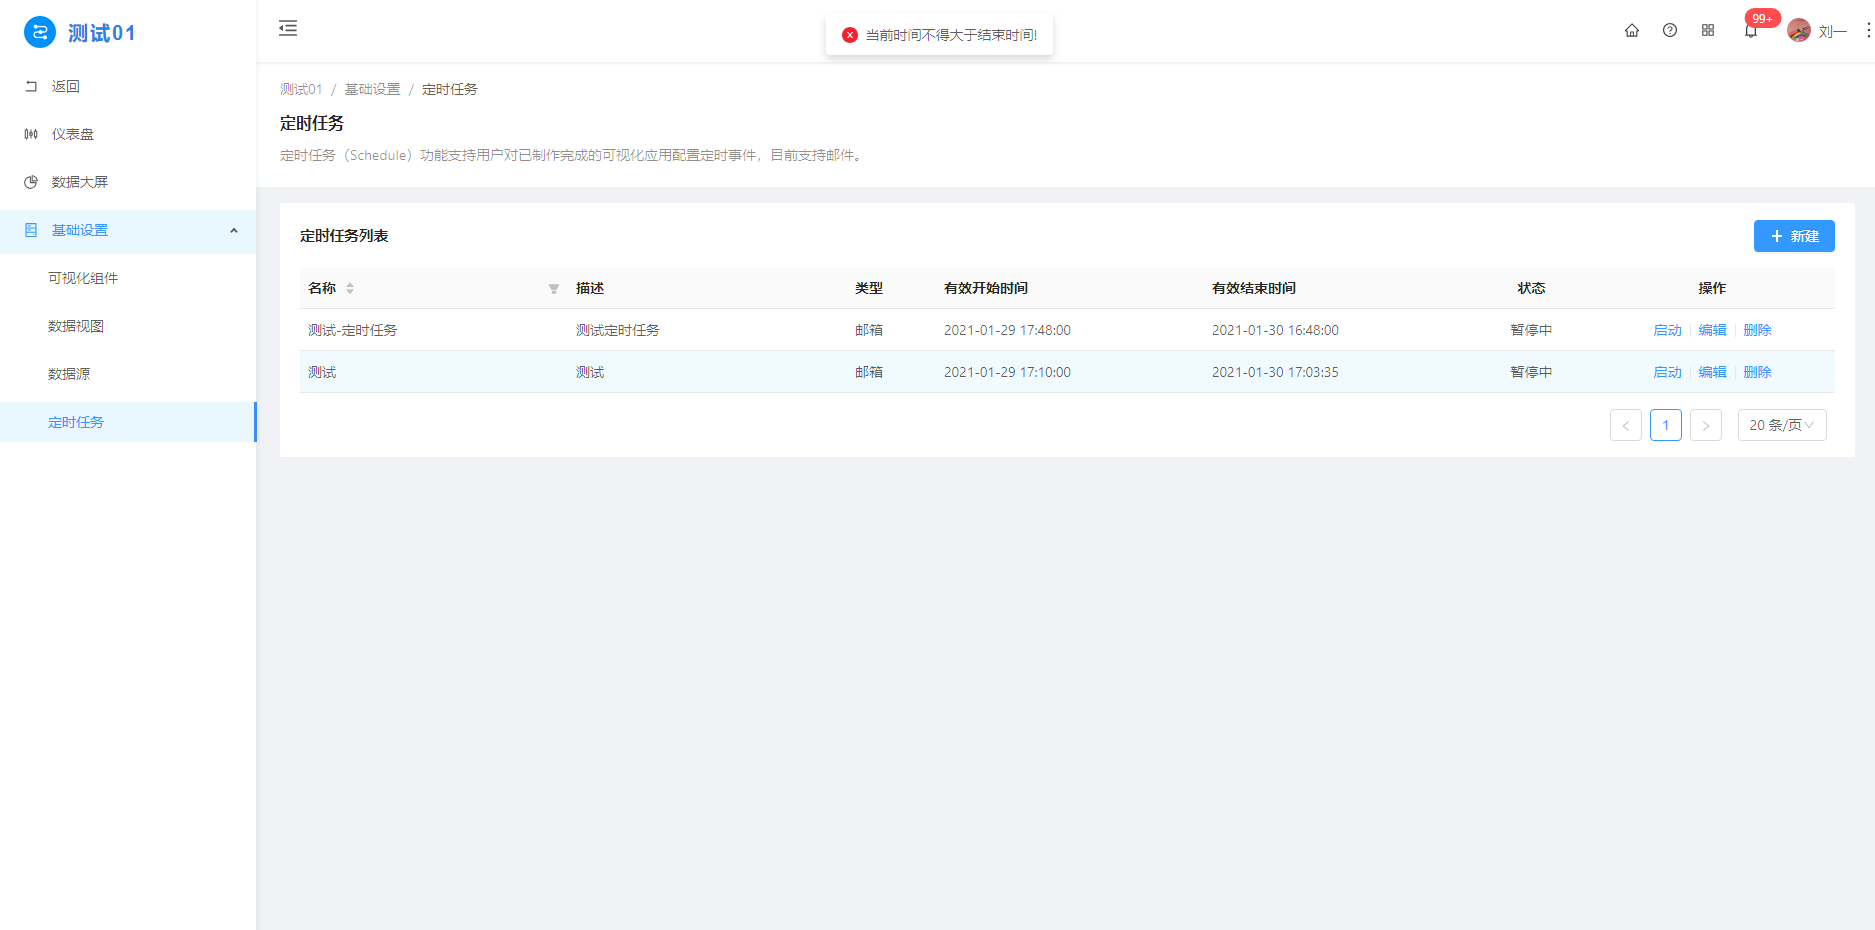Click the 状态 column header
1875x930 pixels.
click(1531, 288)
